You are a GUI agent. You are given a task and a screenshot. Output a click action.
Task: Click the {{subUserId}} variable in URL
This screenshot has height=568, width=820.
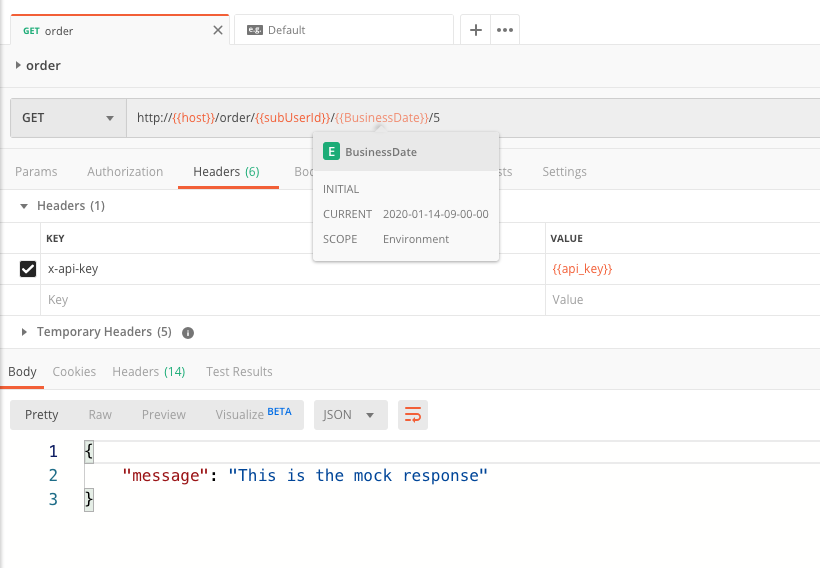point(293,118)
